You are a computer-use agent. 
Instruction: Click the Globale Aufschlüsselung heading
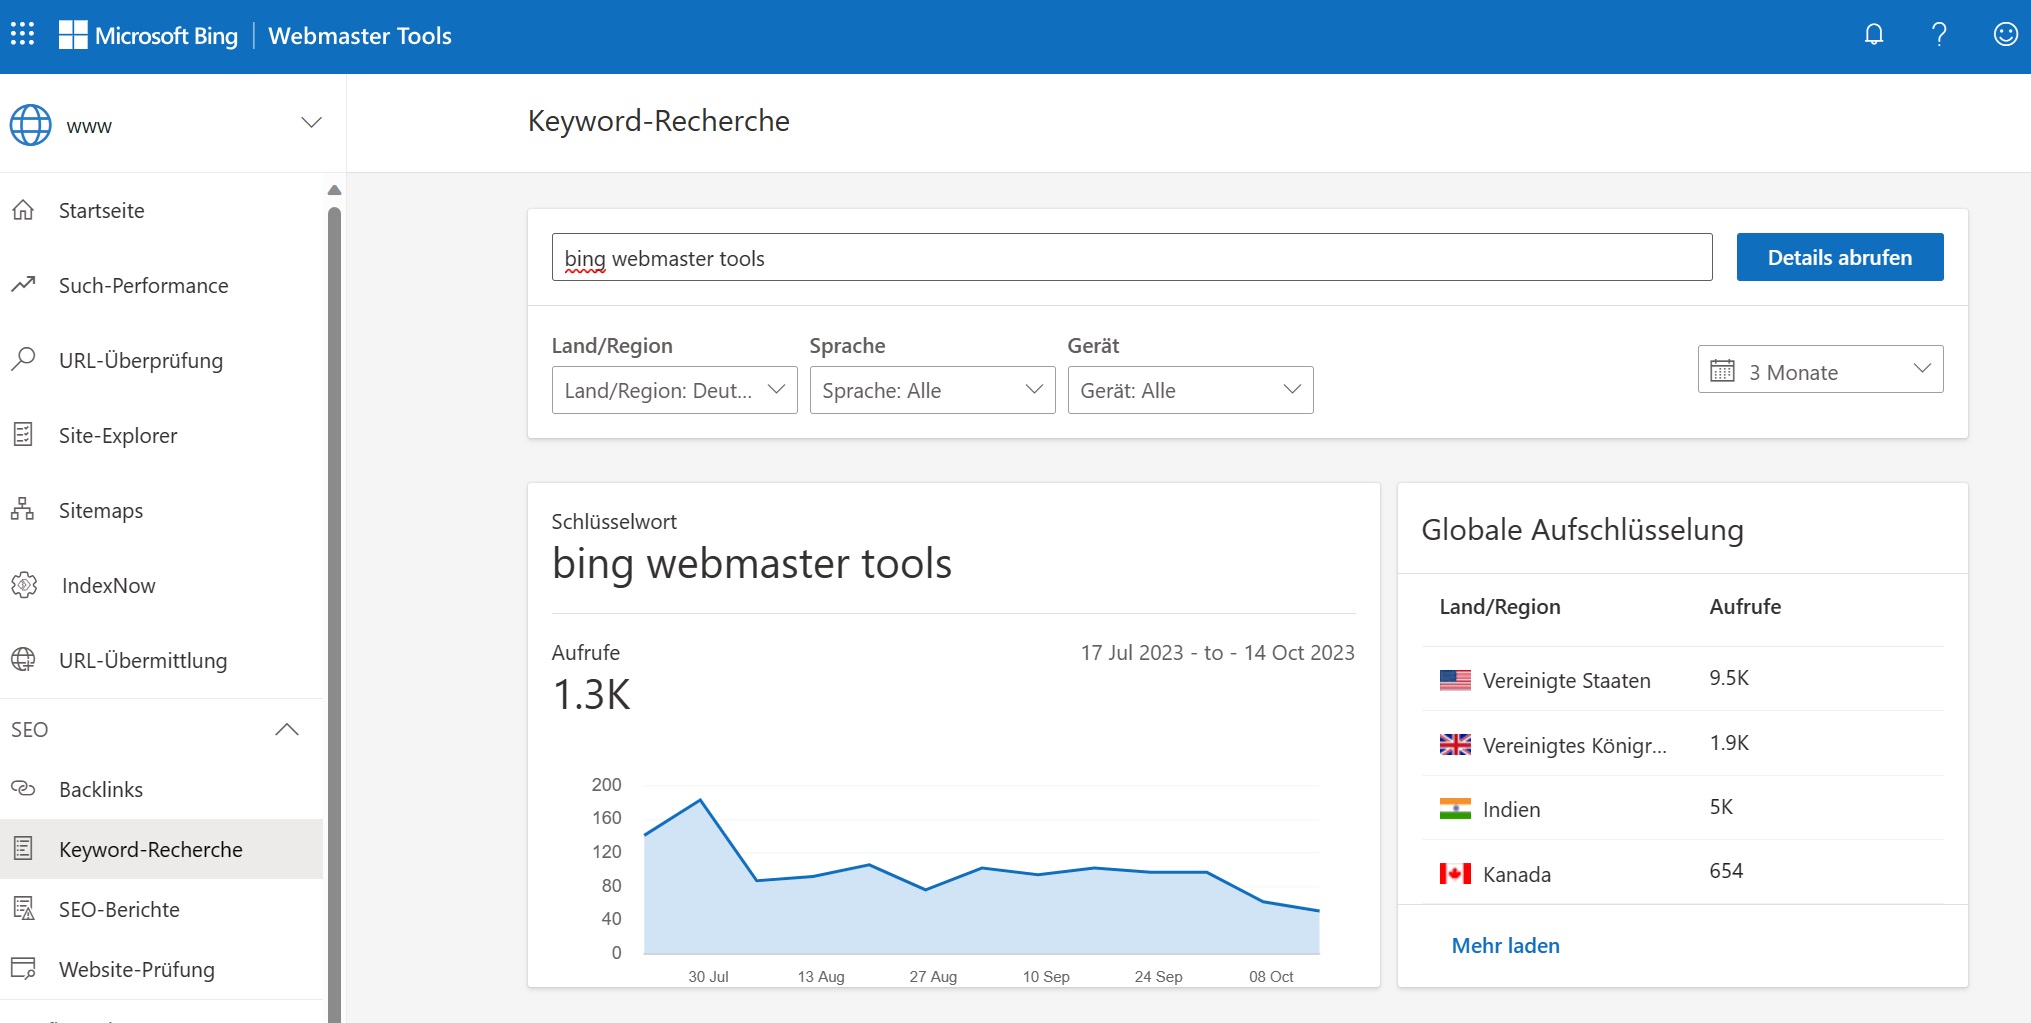[1582, 529]
